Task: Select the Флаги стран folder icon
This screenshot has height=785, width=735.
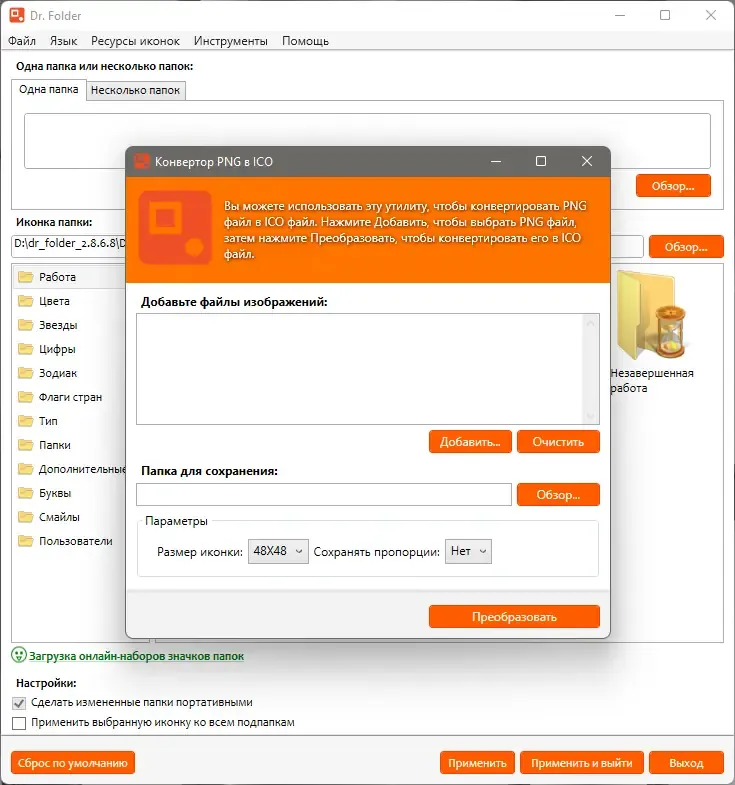Action: pos(25,397)
